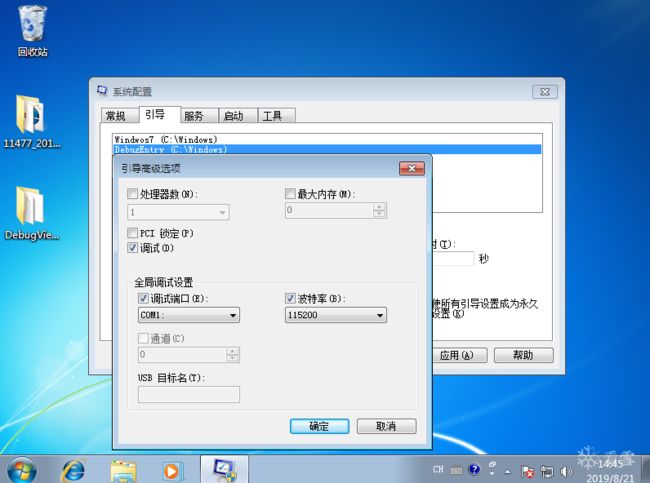The image size is (650, 483).
Task: Click the channel value spinner arrows
Action: click(x=233, y=354)
